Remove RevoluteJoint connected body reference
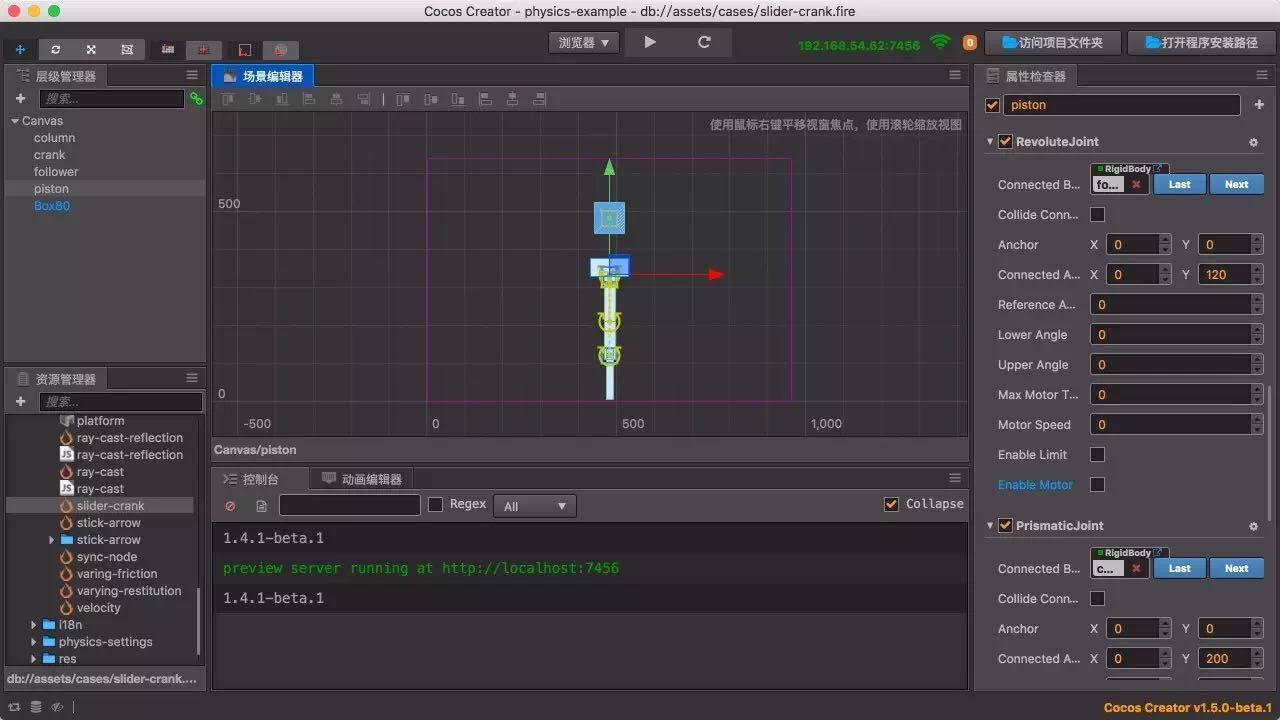 coord(1136,184)
